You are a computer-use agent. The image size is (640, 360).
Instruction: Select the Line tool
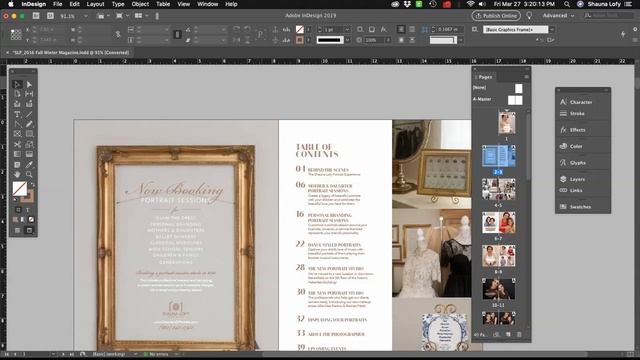coord(29,114)
